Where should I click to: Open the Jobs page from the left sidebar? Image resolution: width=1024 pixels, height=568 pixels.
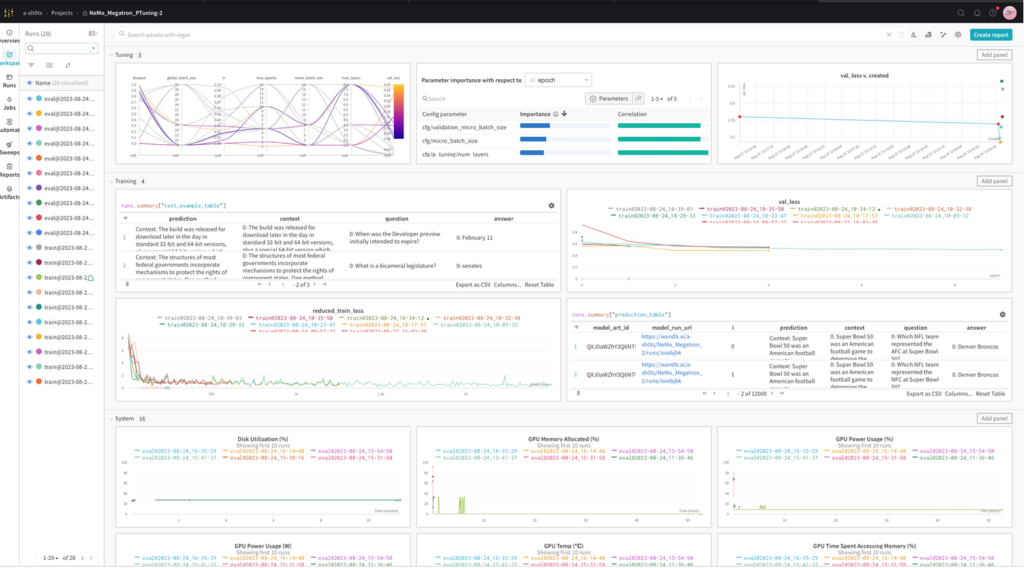coord(9,103)
